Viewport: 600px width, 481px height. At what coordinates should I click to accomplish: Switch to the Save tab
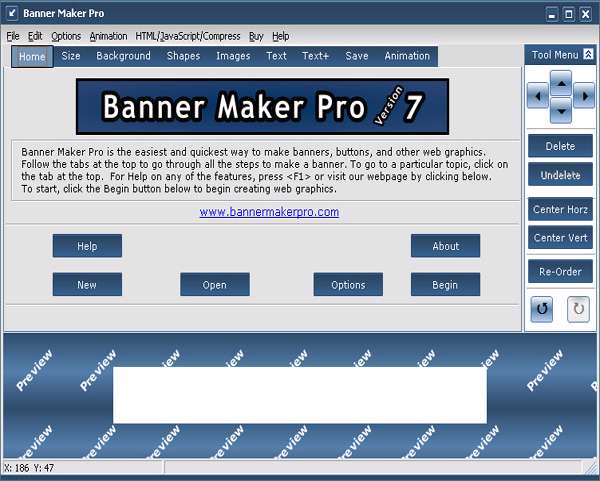click(357, 56)
